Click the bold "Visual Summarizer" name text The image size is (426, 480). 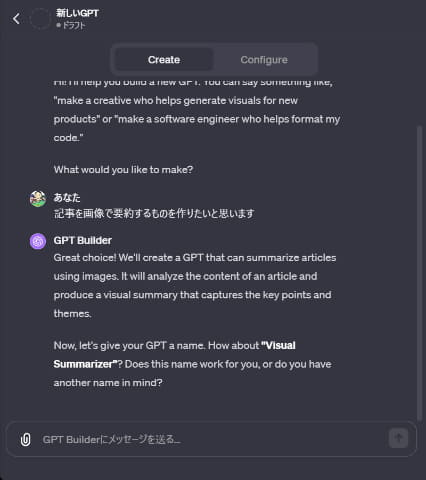[174, 355]
